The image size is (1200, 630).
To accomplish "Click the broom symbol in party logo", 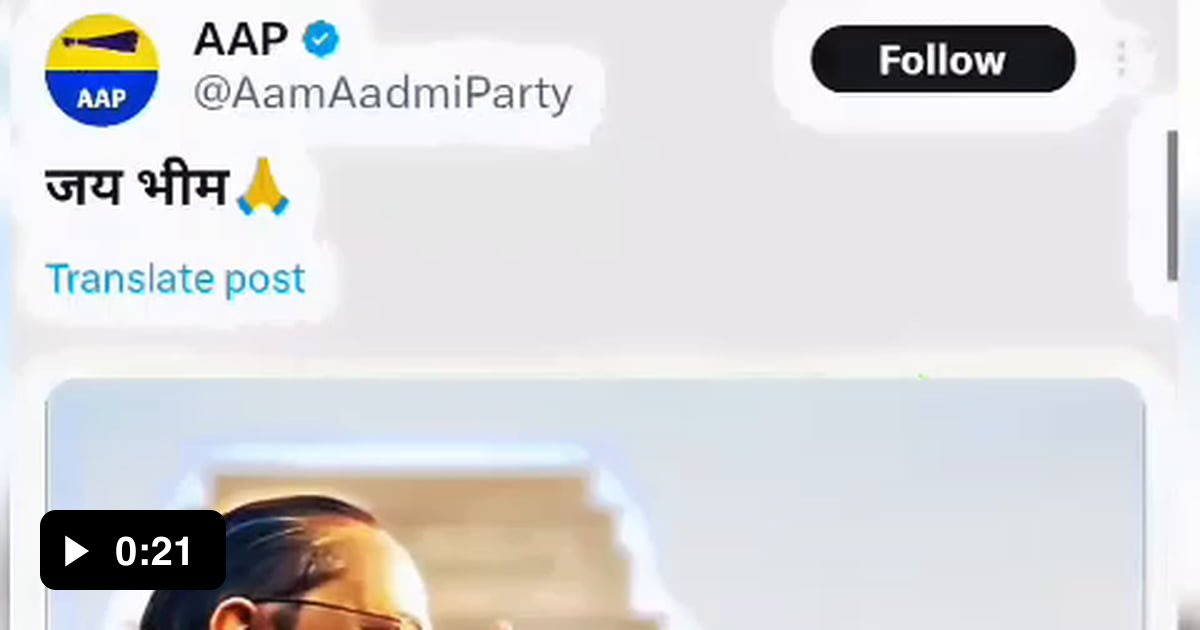I will pos(102,44).
